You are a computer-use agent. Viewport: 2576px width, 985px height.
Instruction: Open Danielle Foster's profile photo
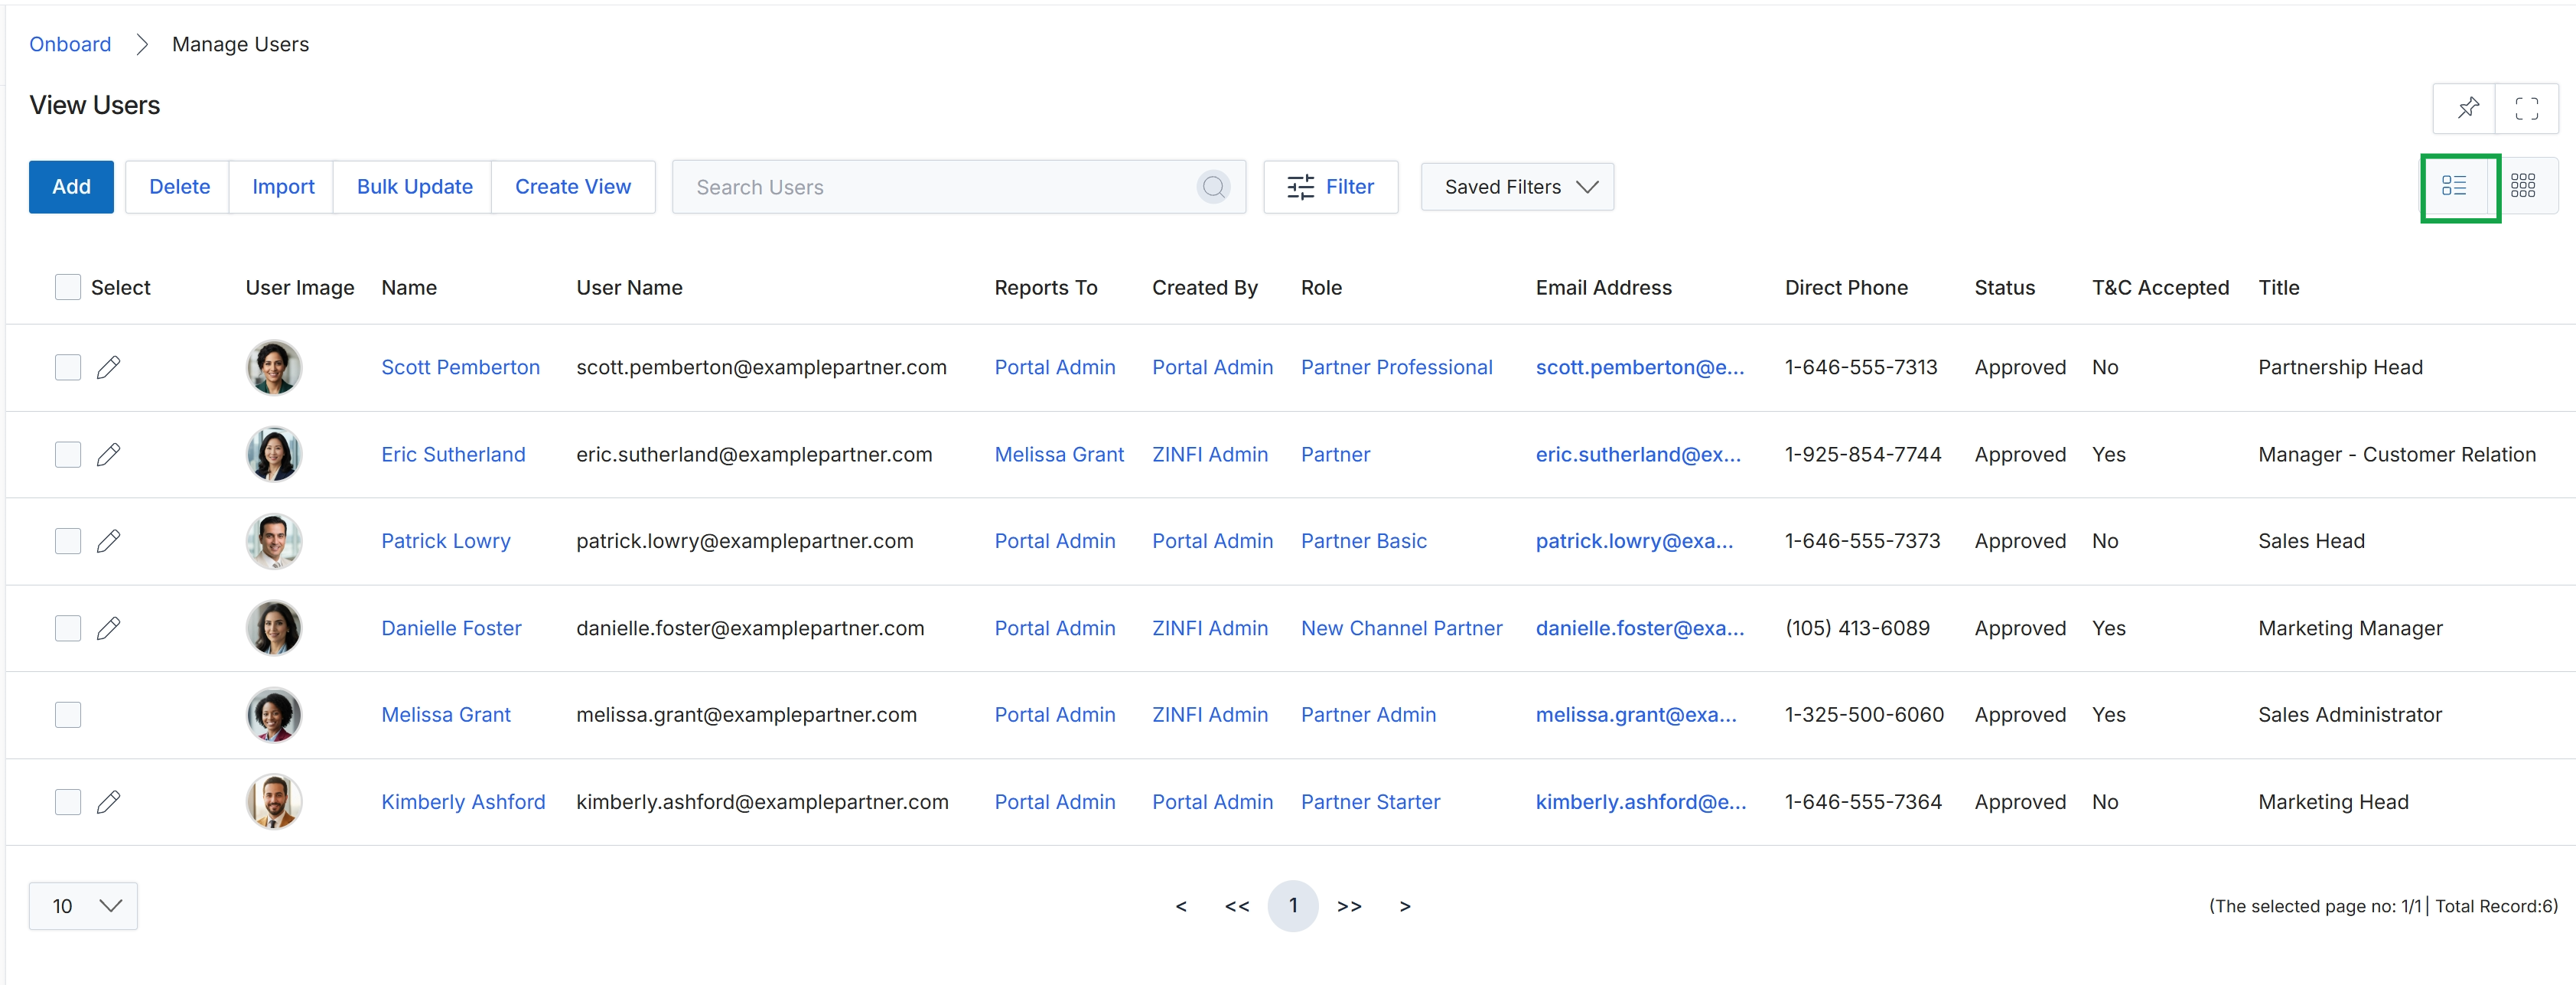pyautogui.click(x=273, y=628)
